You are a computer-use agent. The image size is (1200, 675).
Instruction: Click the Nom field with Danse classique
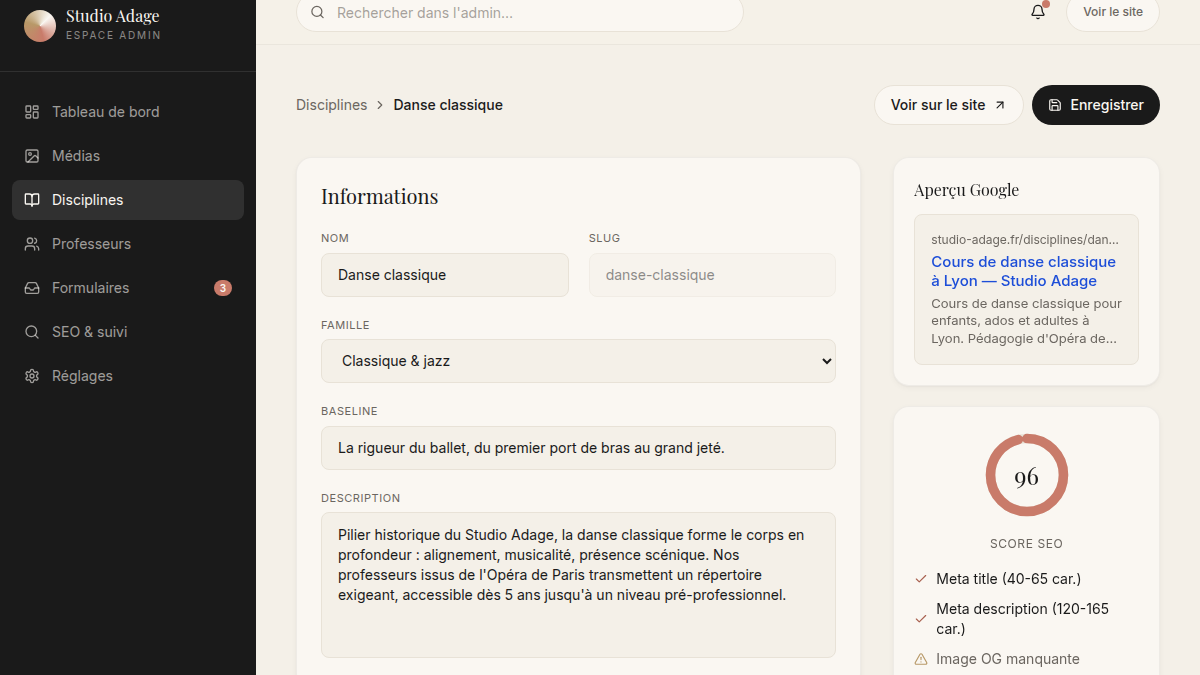click(x=445, y=275)
